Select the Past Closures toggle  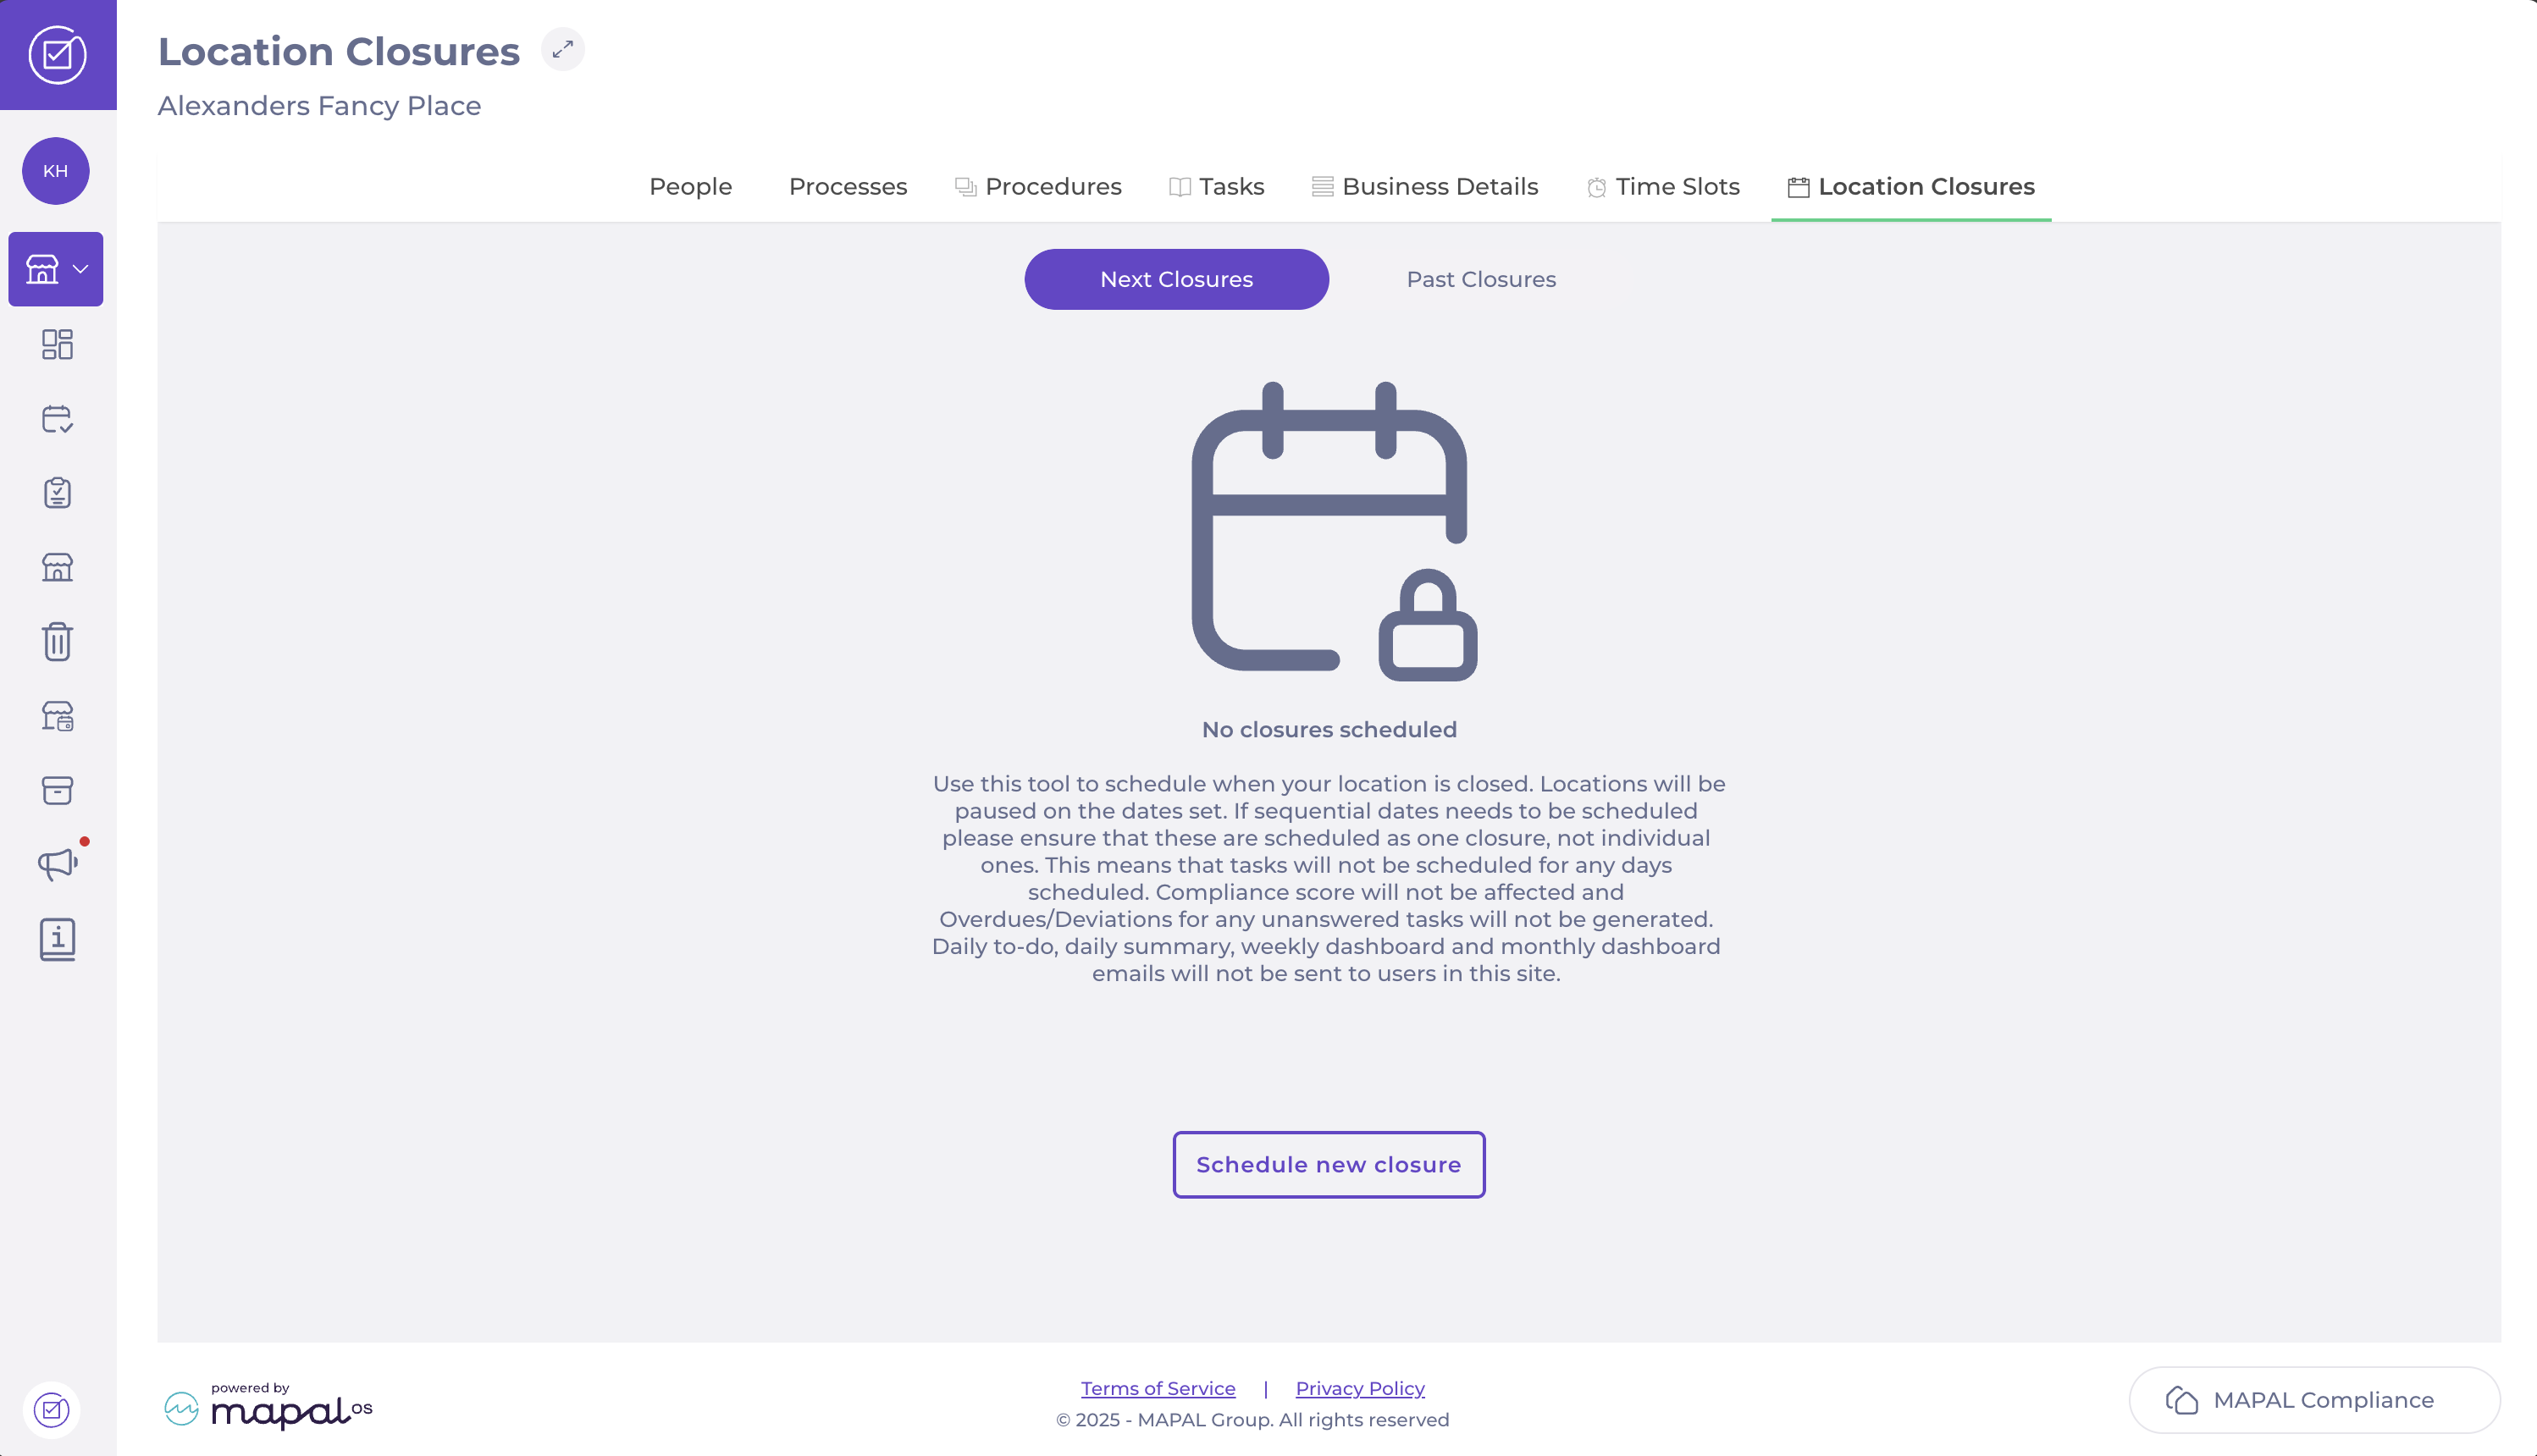tap(1481, 279)
